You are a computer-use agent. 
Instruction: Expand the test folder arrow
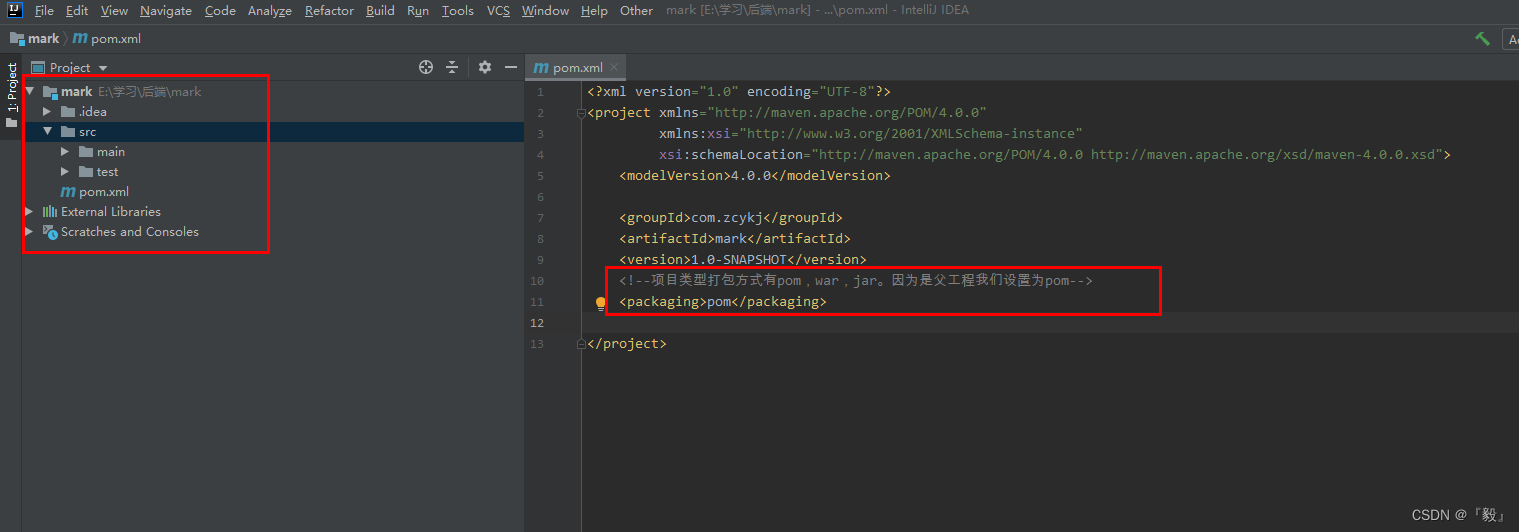(65, 171)
